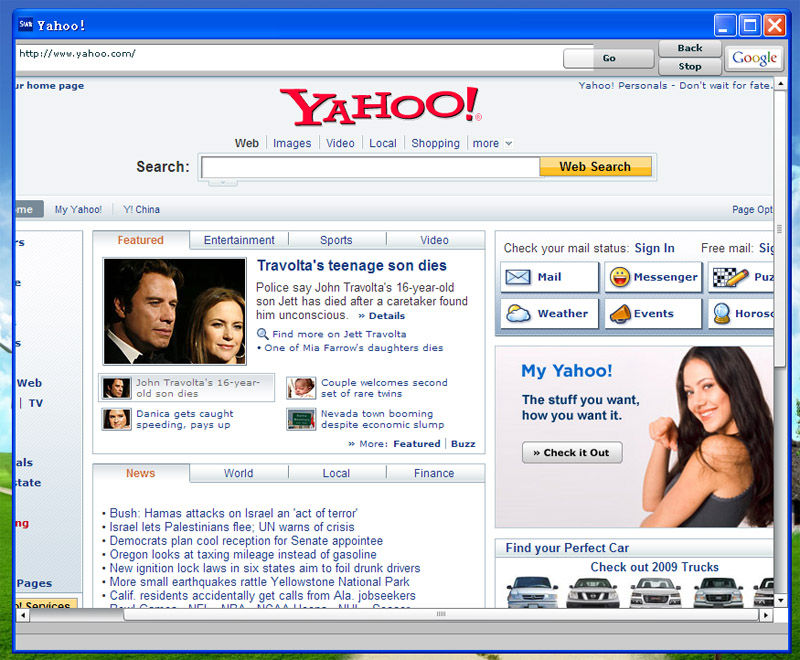Open thumbnail for rare twins story

pos(301,388)
